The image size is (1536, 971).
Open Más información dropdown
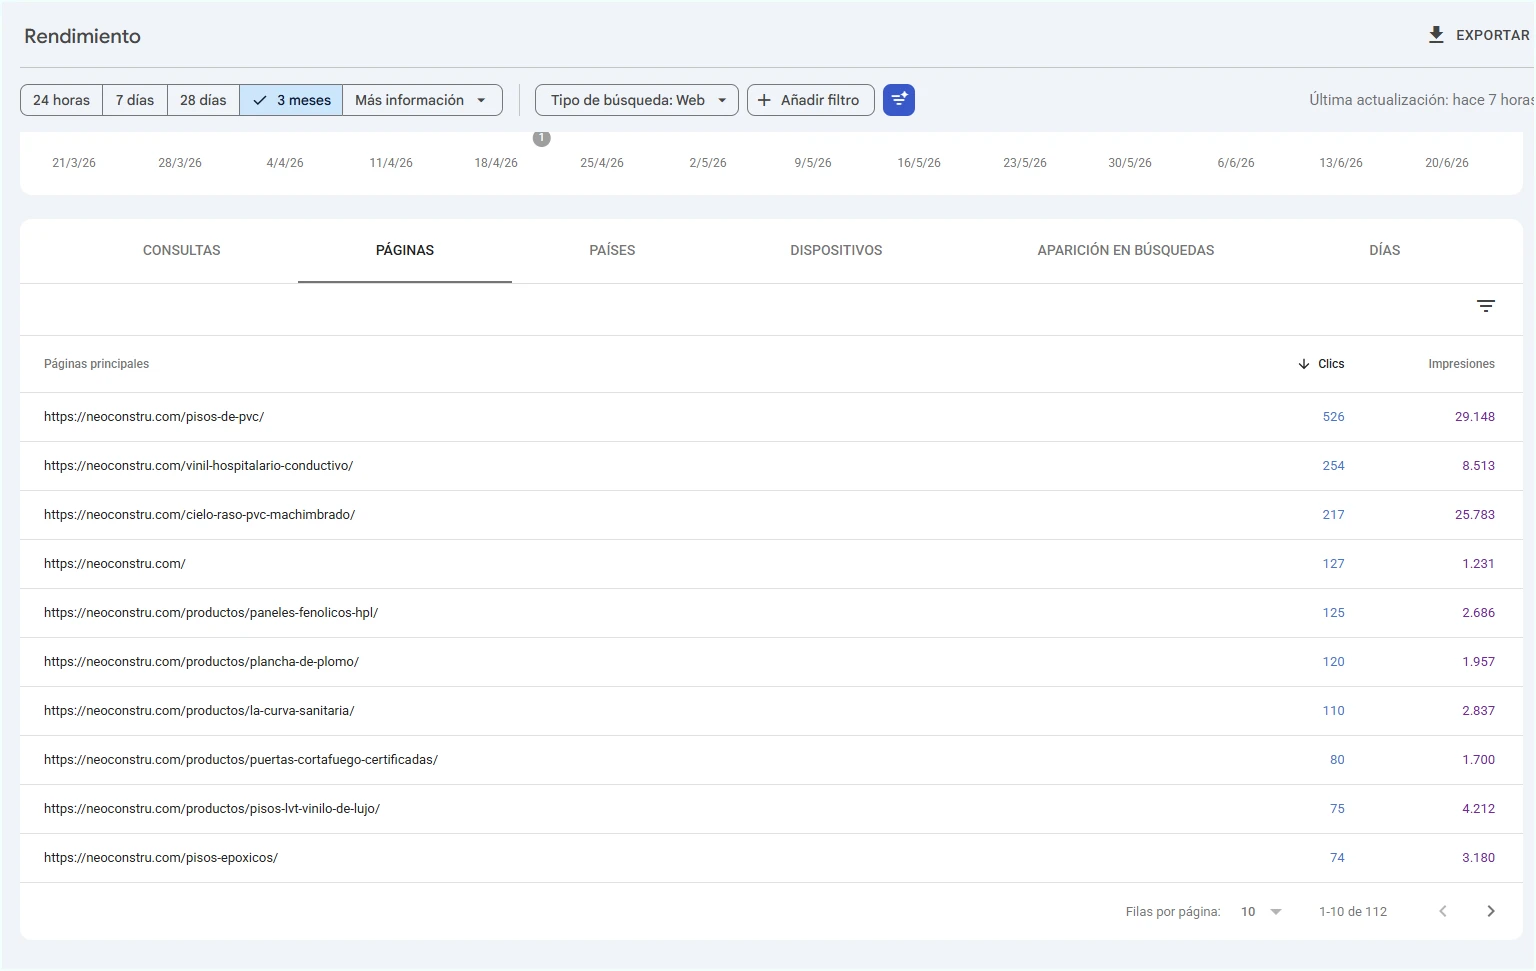[x=422, y=100]
